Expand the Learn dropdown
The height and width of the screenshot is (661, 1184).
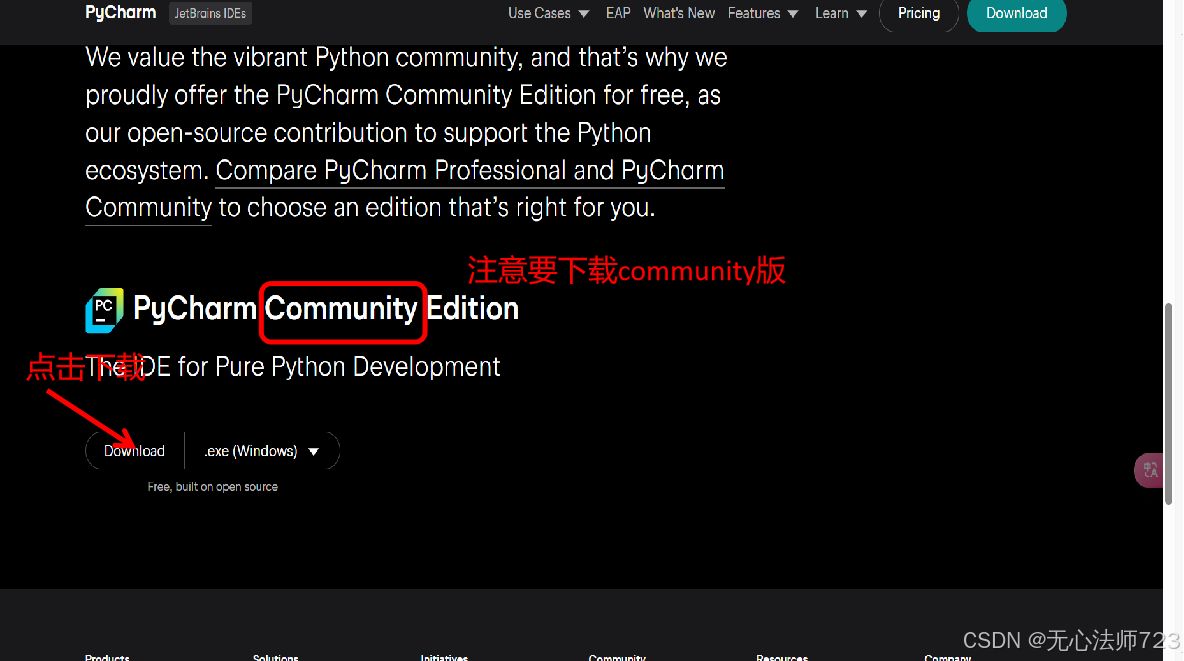840,14
